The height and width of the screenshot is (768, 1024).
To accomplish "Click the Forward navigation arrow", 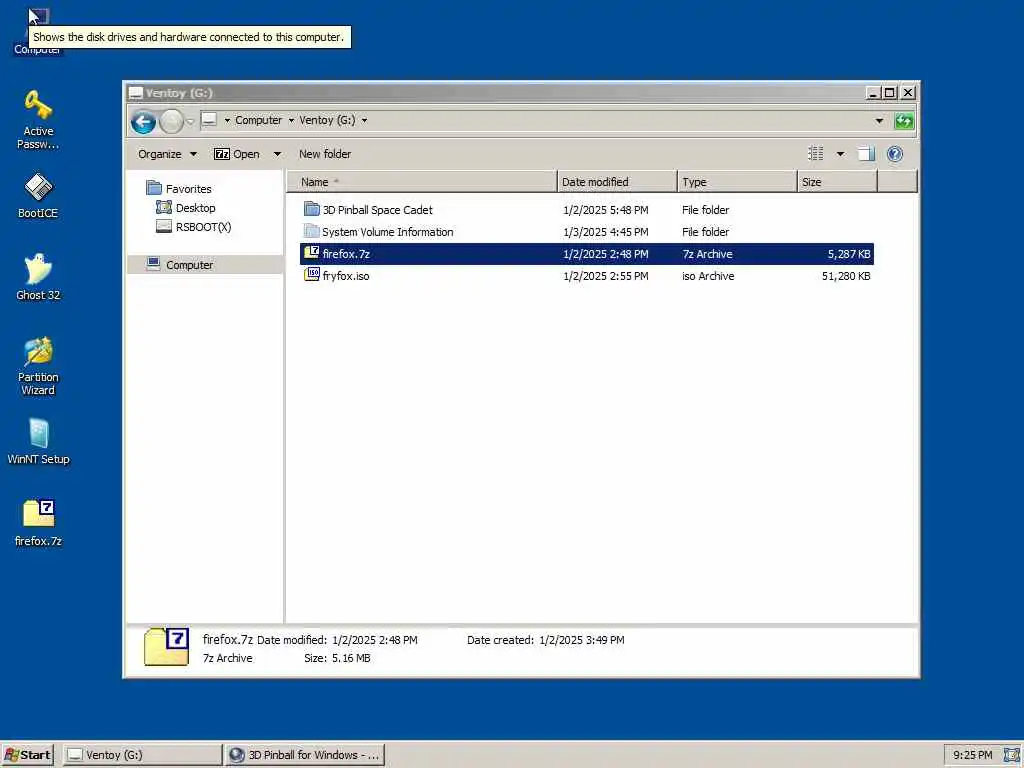I will click(172, 121).
